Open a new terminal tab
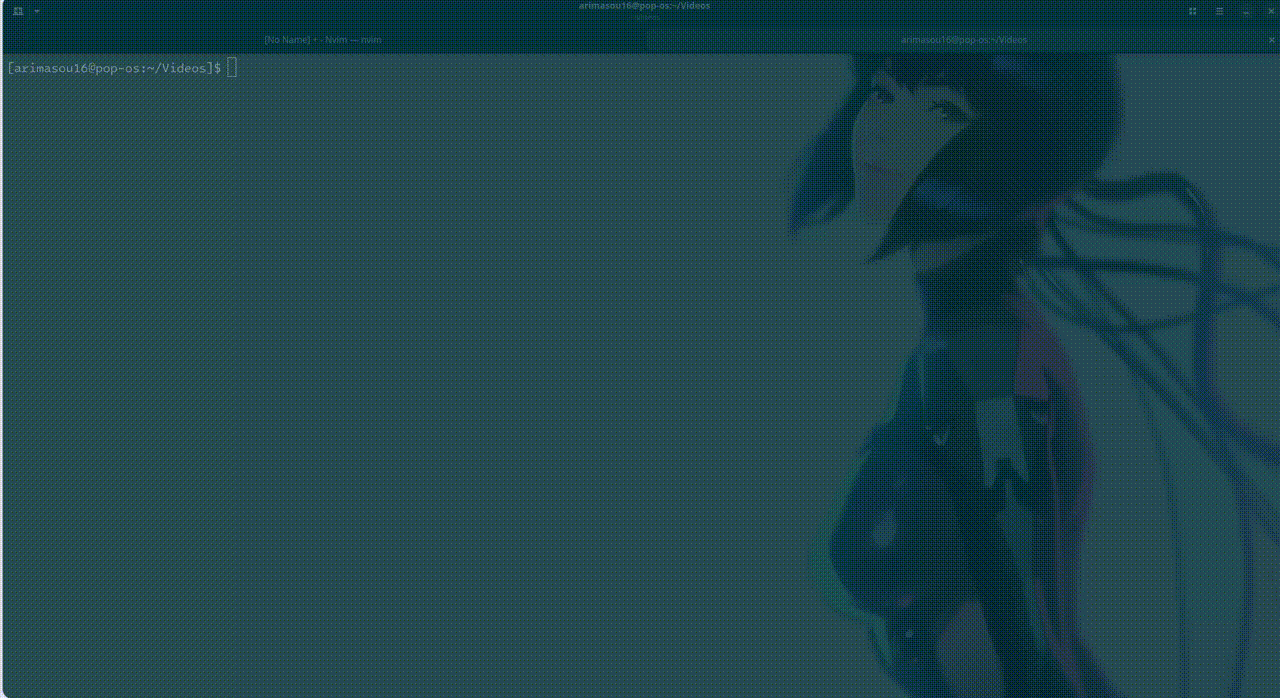The width and height of the screenshot is (1280, 698). point(17,11)
